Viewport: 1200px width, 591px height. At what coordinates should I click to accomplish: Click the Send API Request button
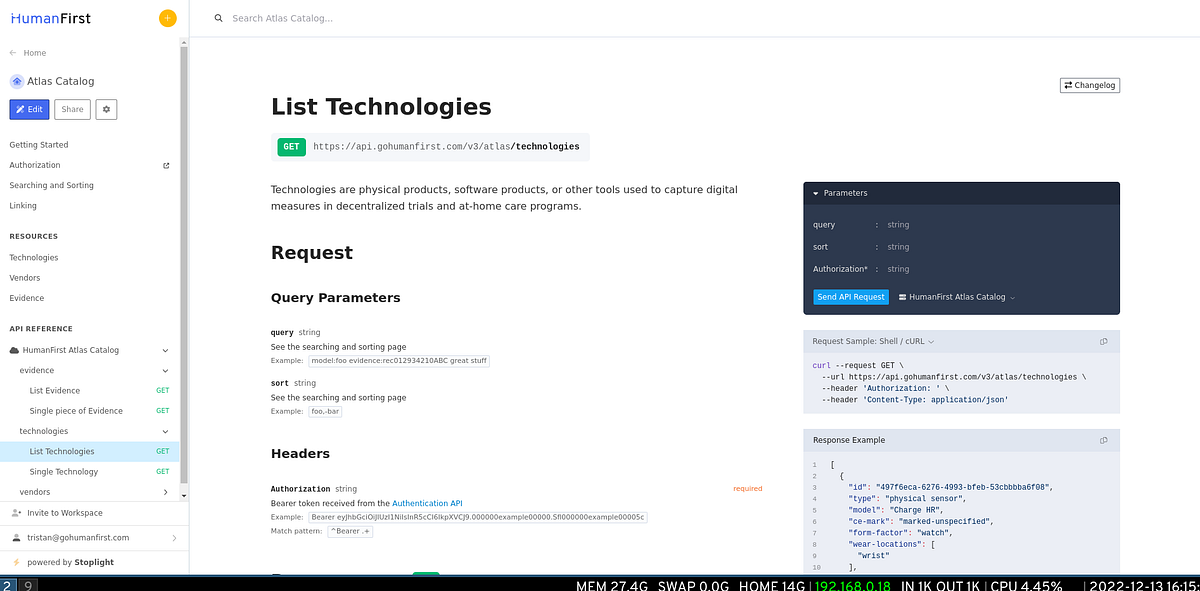(850, 296)
